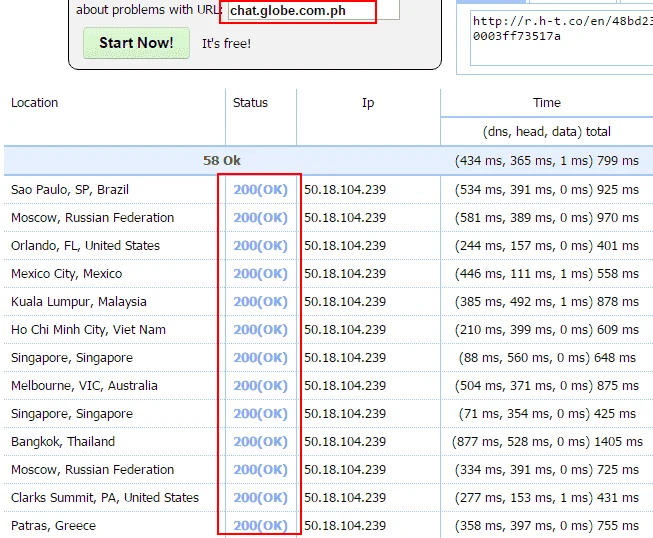Select the Bangkok, Thailand location
653x538 pixels.
[x=63, y=441]
